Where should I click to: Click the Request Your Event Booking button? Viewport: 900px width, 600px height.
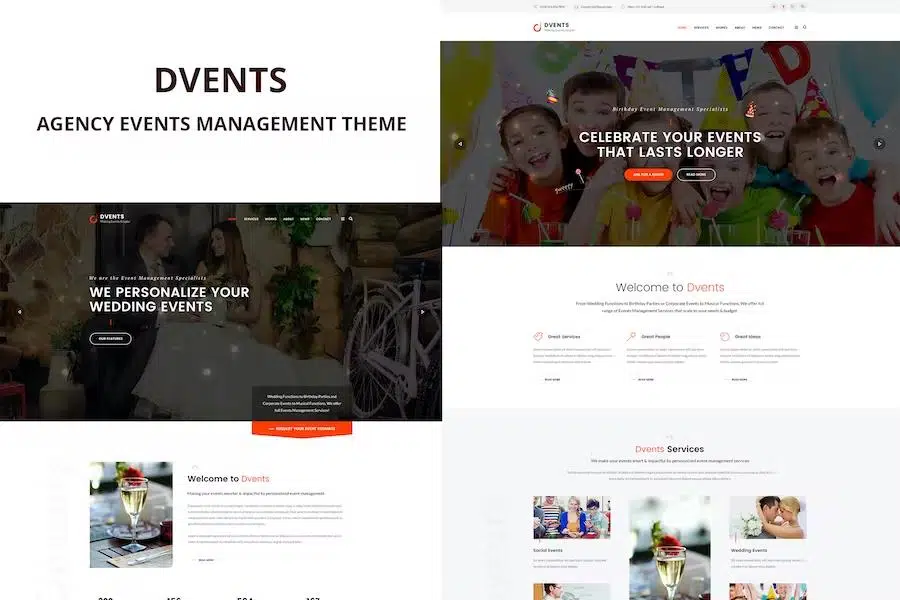[x=301, y=428]
